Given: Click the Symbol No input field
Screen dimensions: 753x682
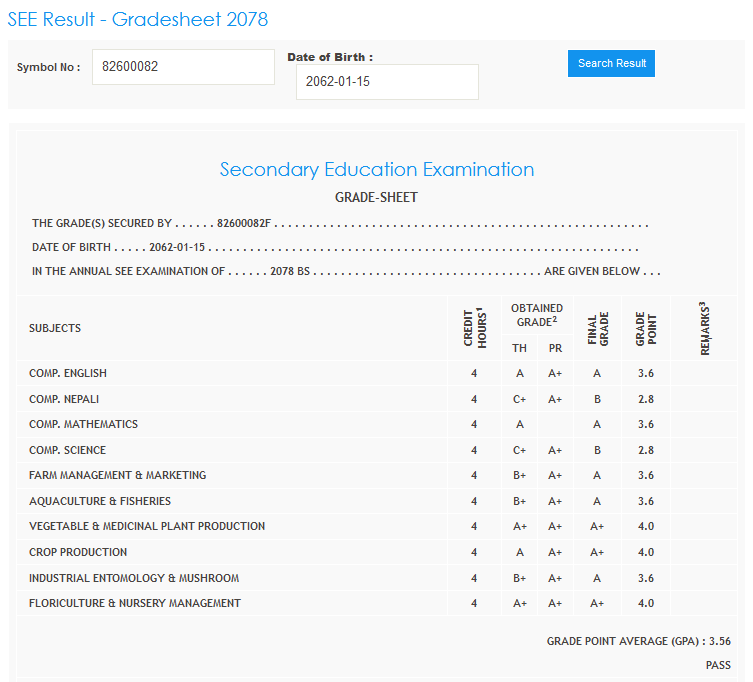Looking at the screenshot, I should pyautogui.click(x=183, y=67).
